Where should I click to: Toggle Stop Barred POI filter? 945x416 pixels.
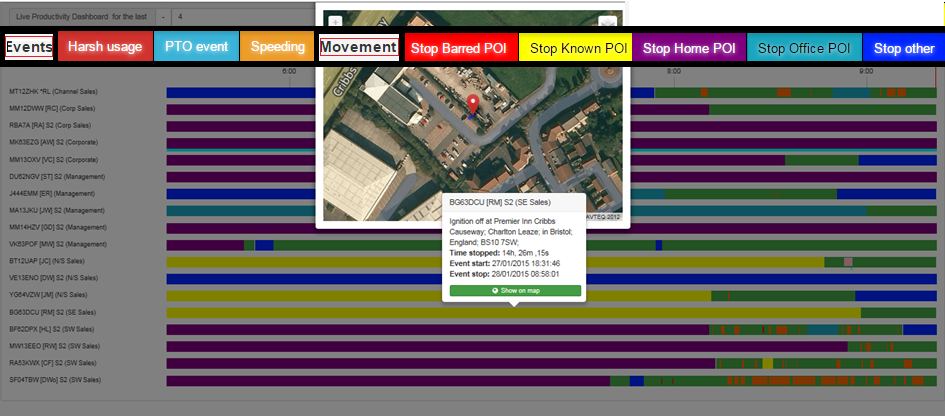[460, 48]
